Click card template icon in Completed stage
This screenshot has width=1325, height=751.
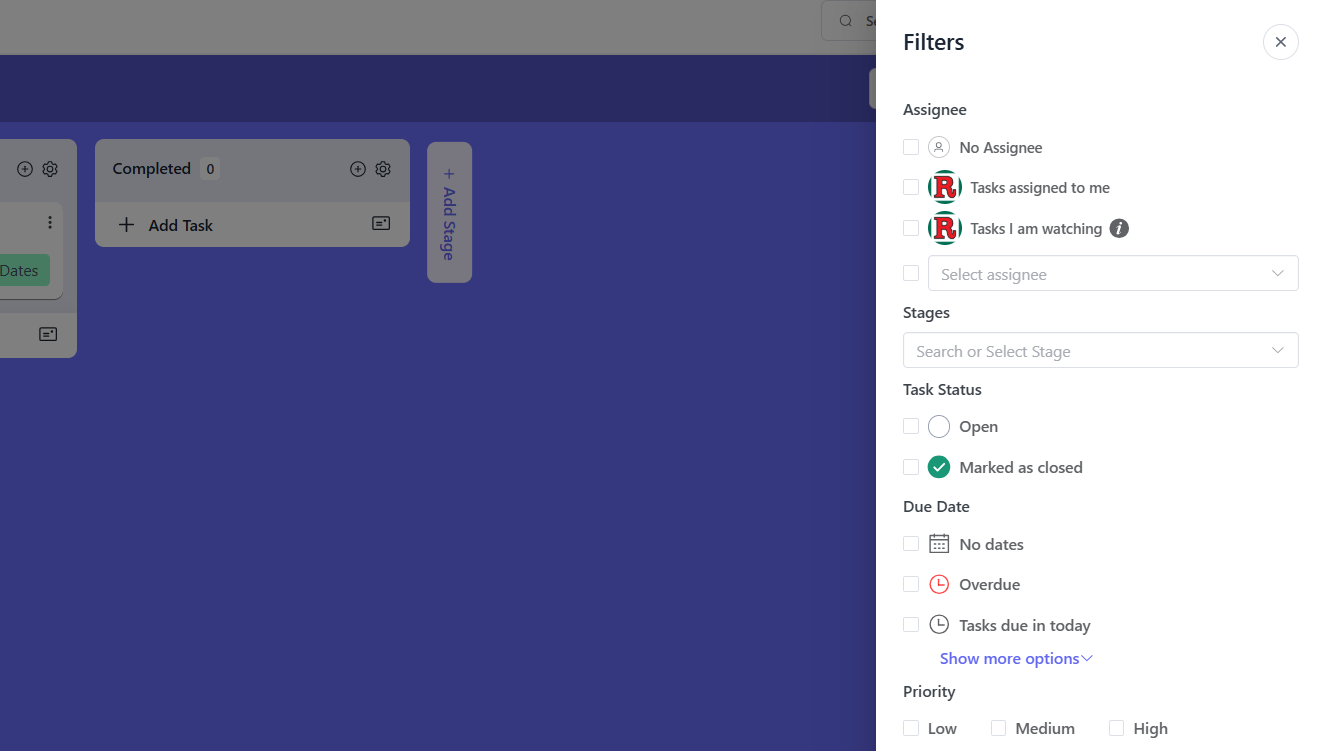(x=381, y=224)
